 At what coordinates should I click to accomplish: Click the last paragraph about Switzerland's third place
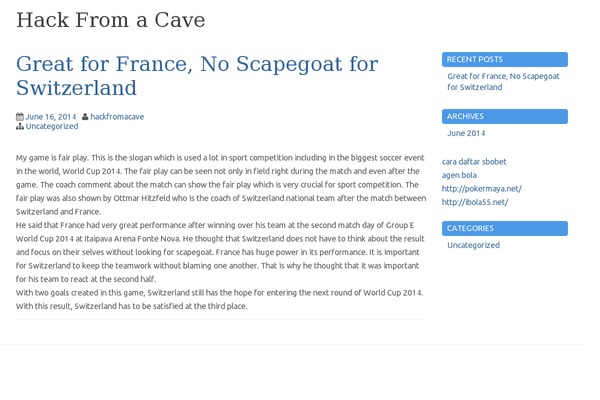(x=219, y=299)
